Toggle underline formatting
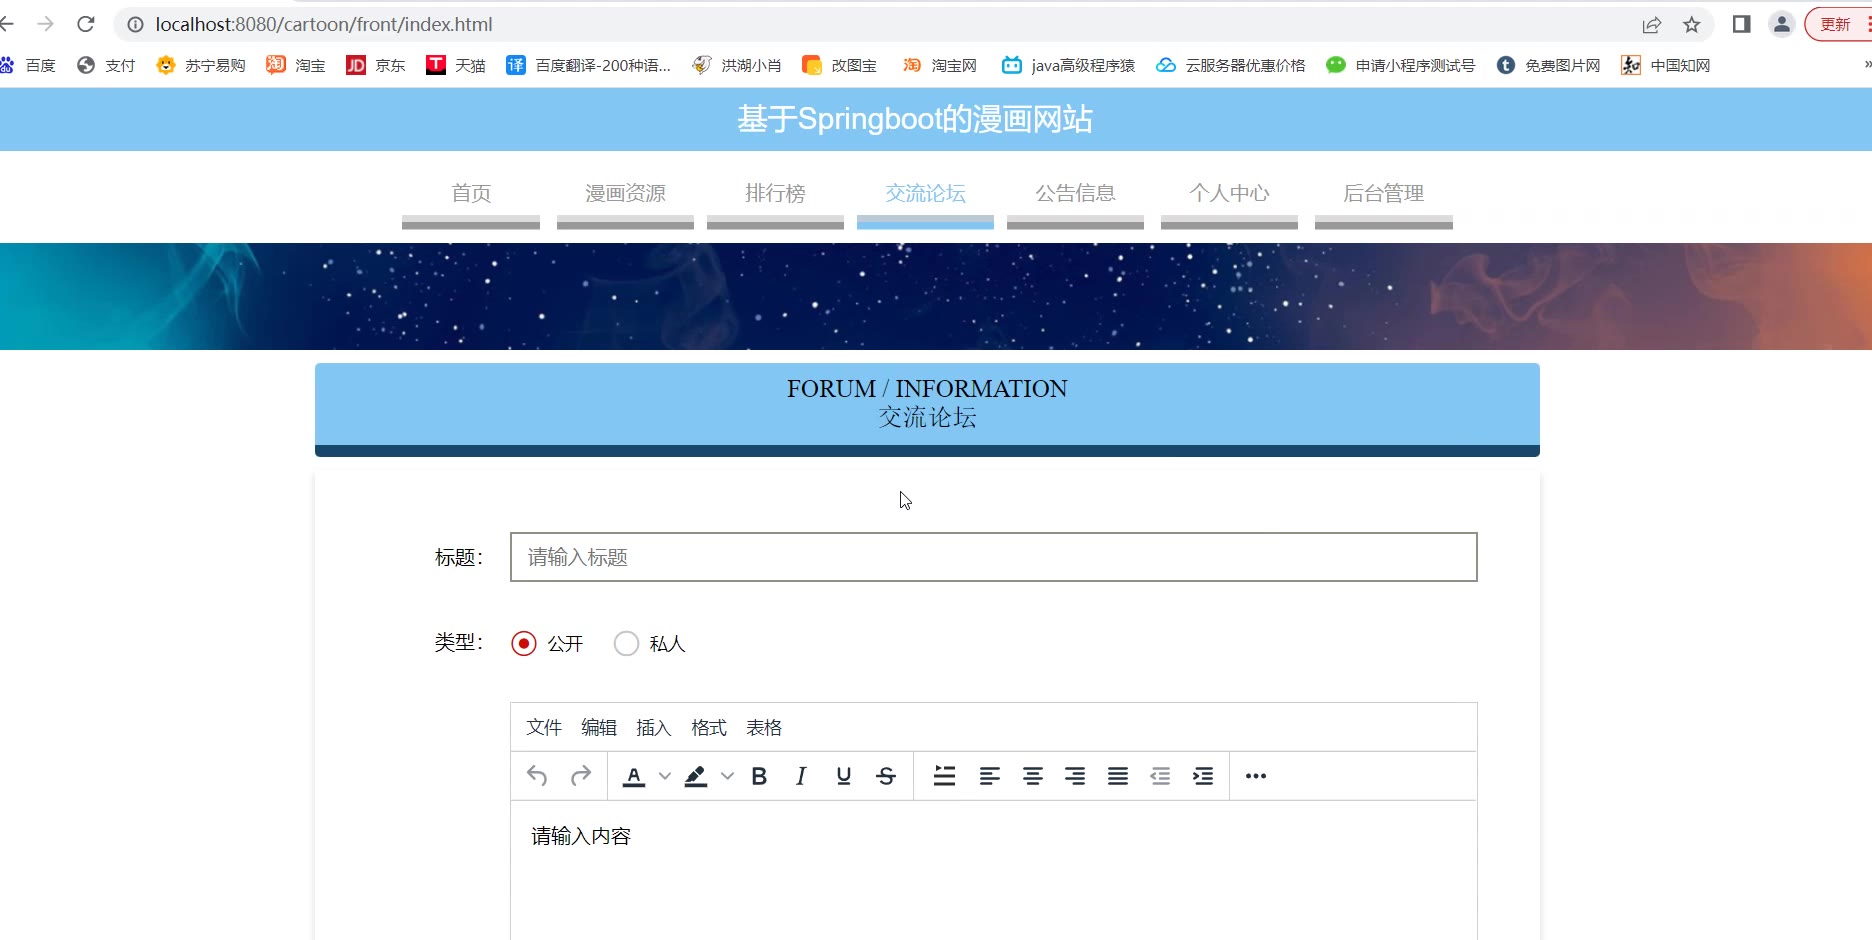The height and width of the screenshot is (940, 1872). click(x=844, y=776)
